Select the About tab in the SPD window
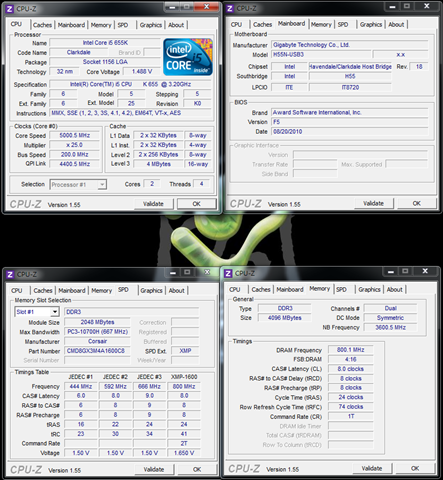 [x=176, y=290]
